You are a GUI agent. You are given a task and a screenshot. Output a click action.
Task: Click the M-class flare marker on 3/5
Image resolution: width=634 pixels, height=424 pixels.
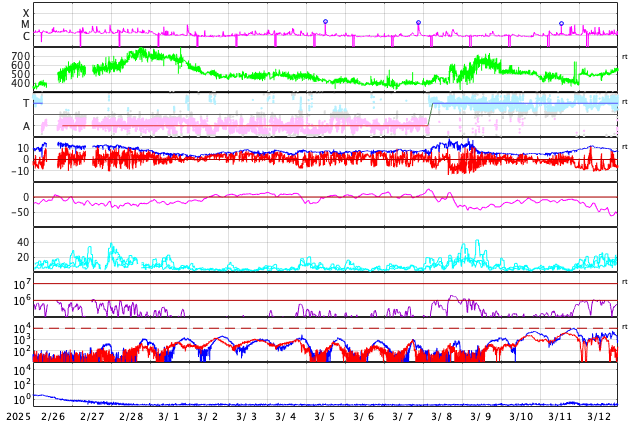click(x=325, y=21)
